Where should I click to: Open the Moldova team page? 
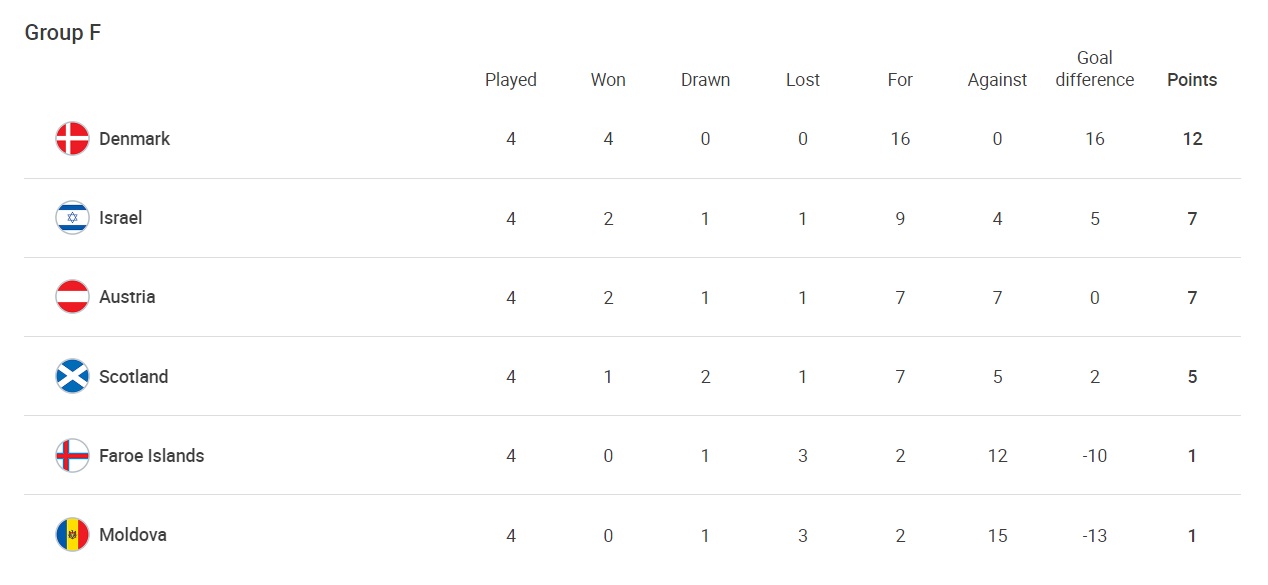(132, 535)
